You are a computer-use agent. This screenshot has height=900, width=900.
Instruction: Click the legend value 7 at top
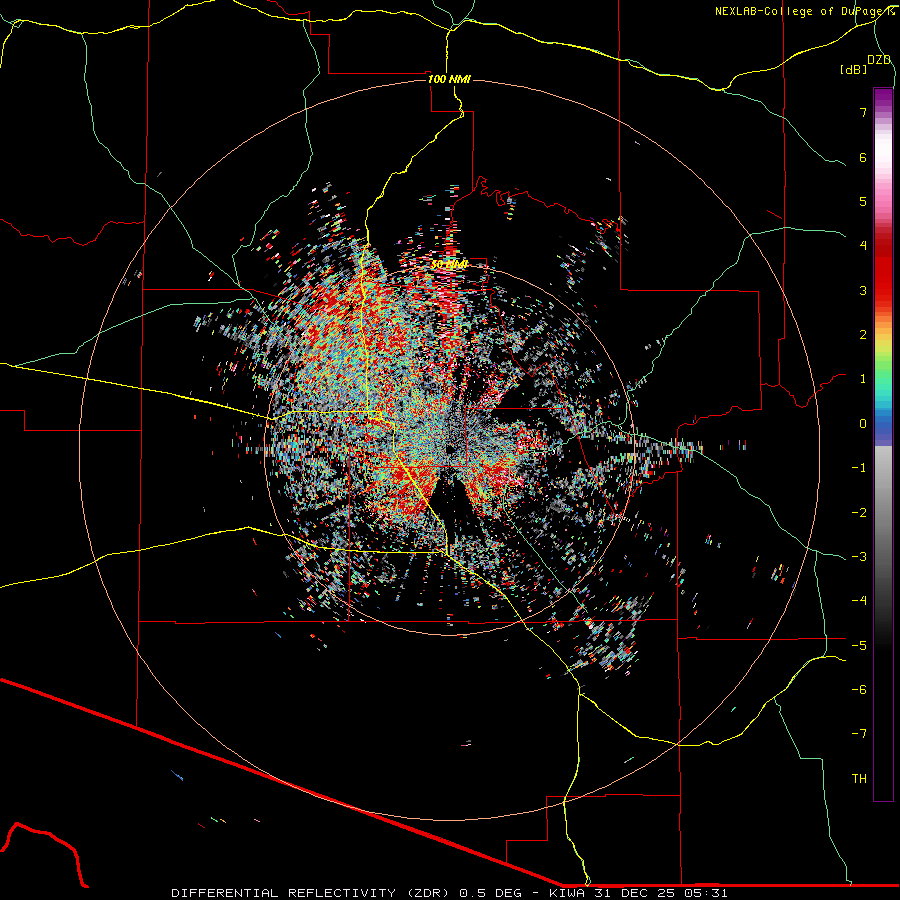[863, 112]
